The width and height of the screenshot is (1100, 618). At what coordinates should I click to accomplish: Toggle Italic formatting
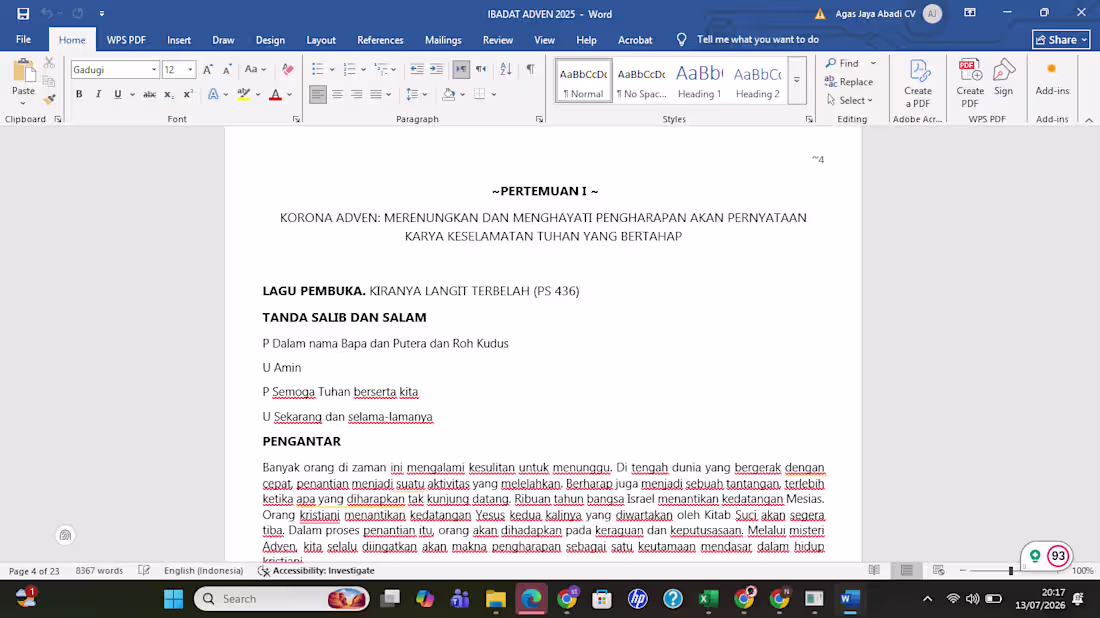point(98,94)
